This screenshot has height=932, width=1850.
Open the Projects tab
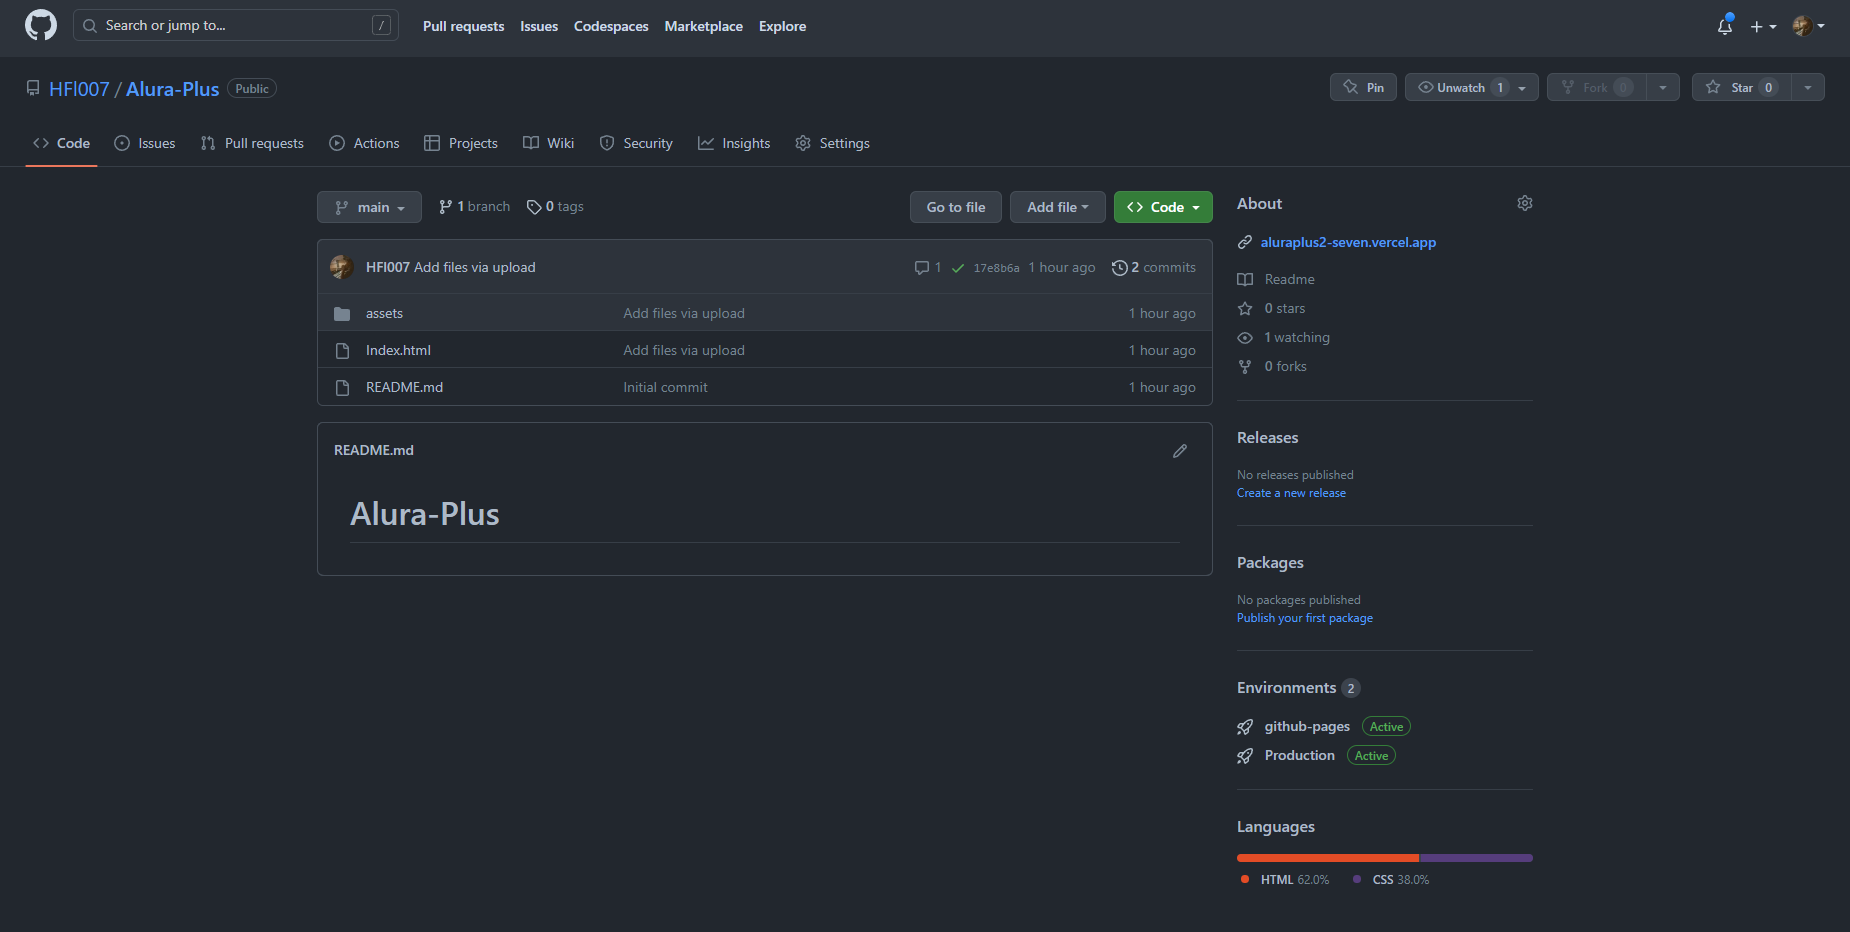tap(461, 143)
